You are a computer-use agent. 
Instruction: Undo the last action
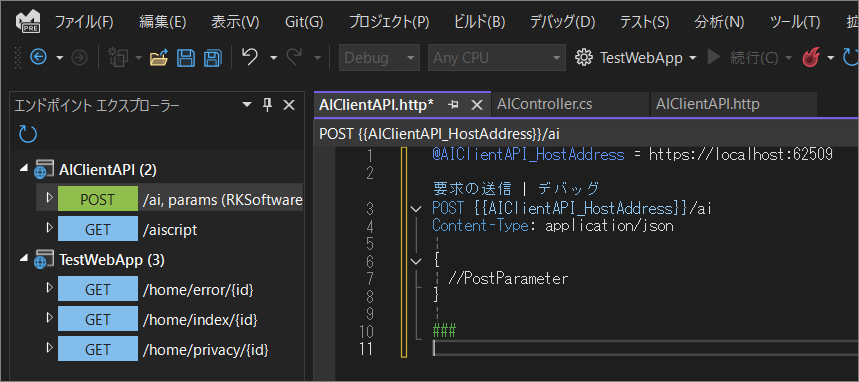[x=250, y=57]
